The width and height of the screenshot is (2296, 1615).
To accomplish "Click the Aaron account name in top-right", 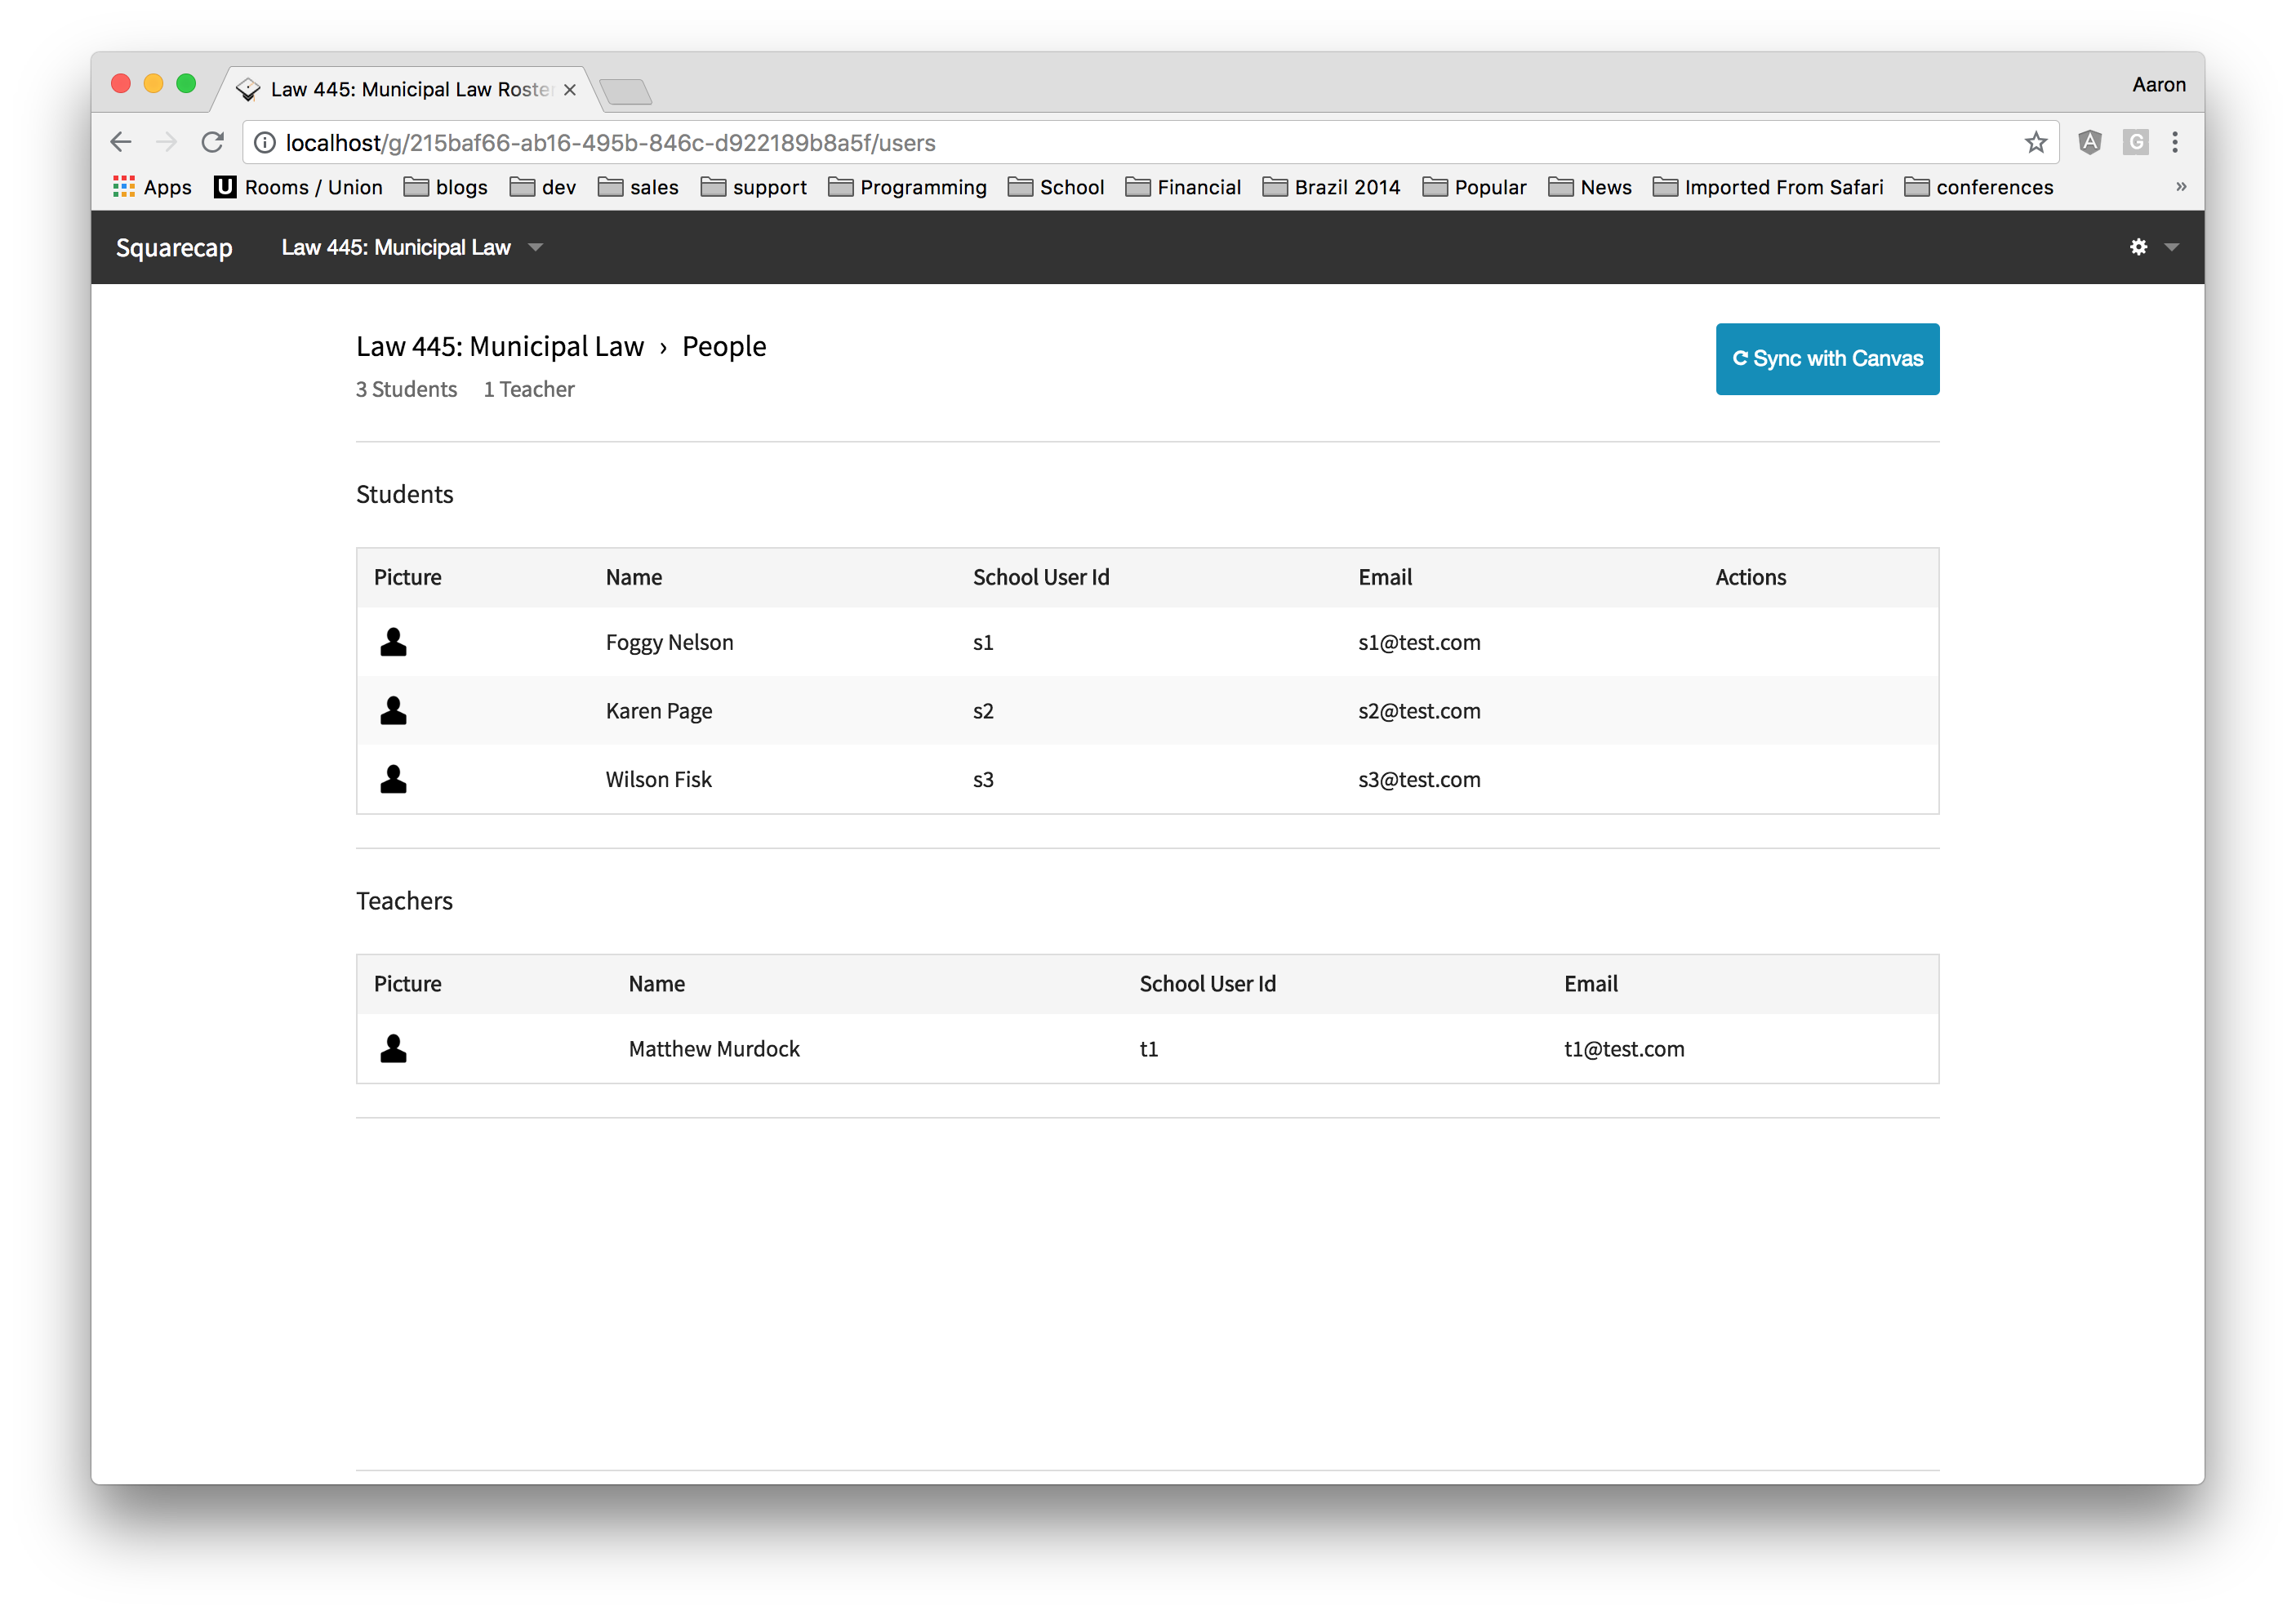I will click(x=2158, y=82).
